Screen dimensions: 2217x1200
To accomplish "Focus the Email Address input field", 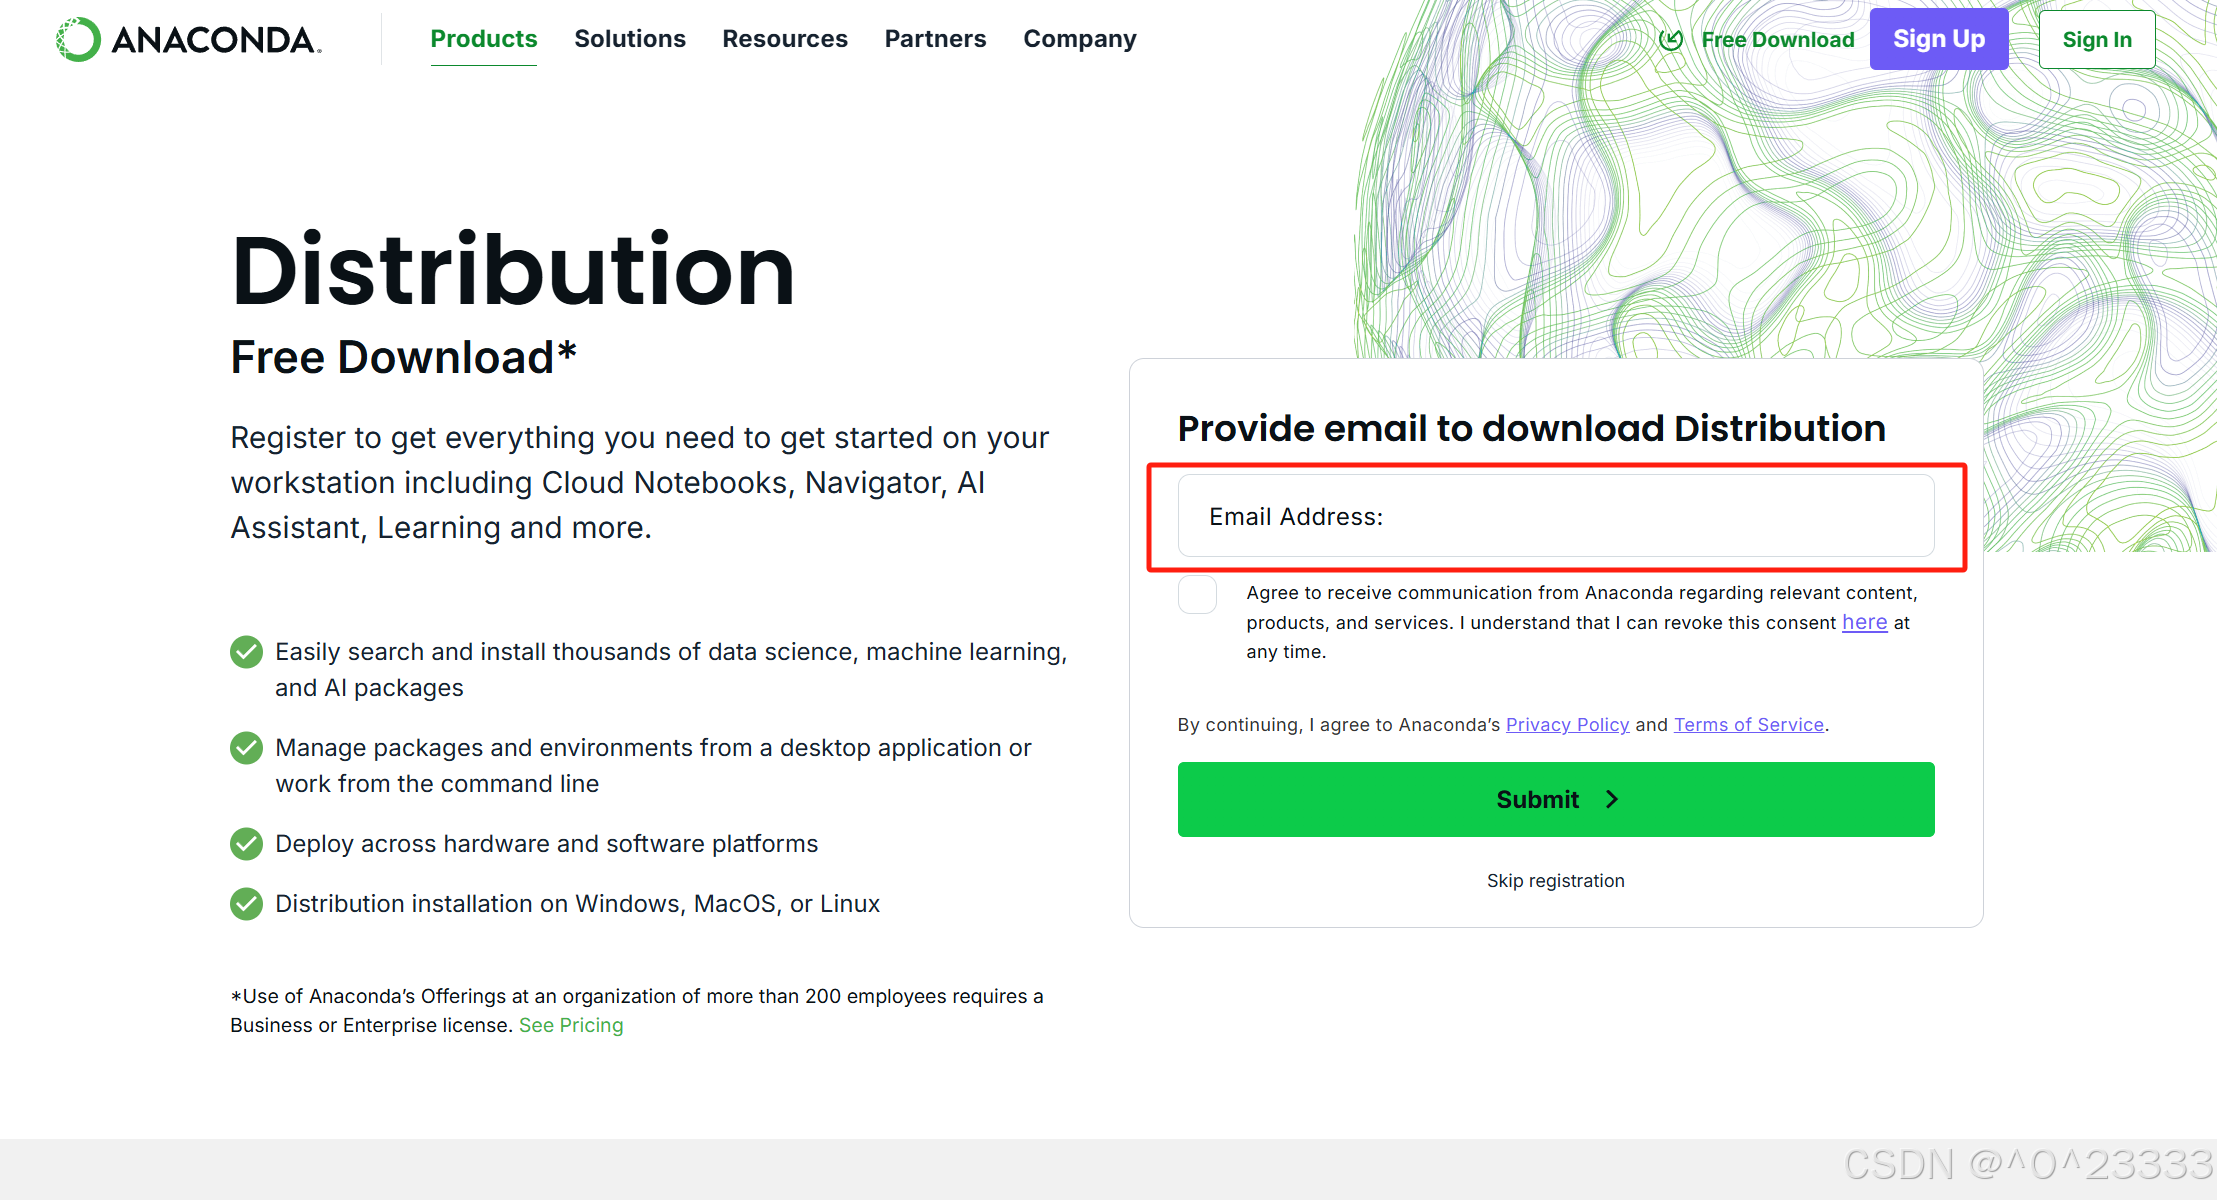I will click(x=1556, y=516).
